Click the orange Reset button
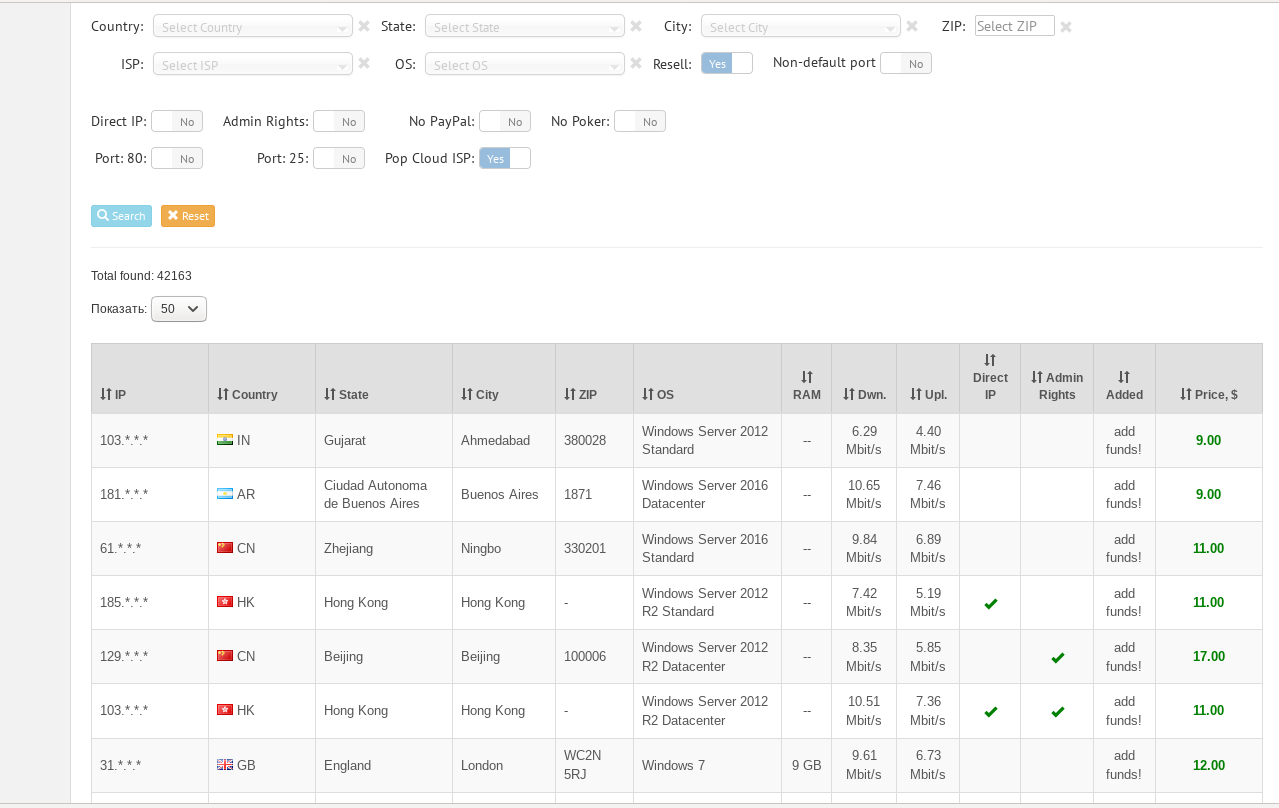This screenshot has width=1279, height=808. (188, 216)
